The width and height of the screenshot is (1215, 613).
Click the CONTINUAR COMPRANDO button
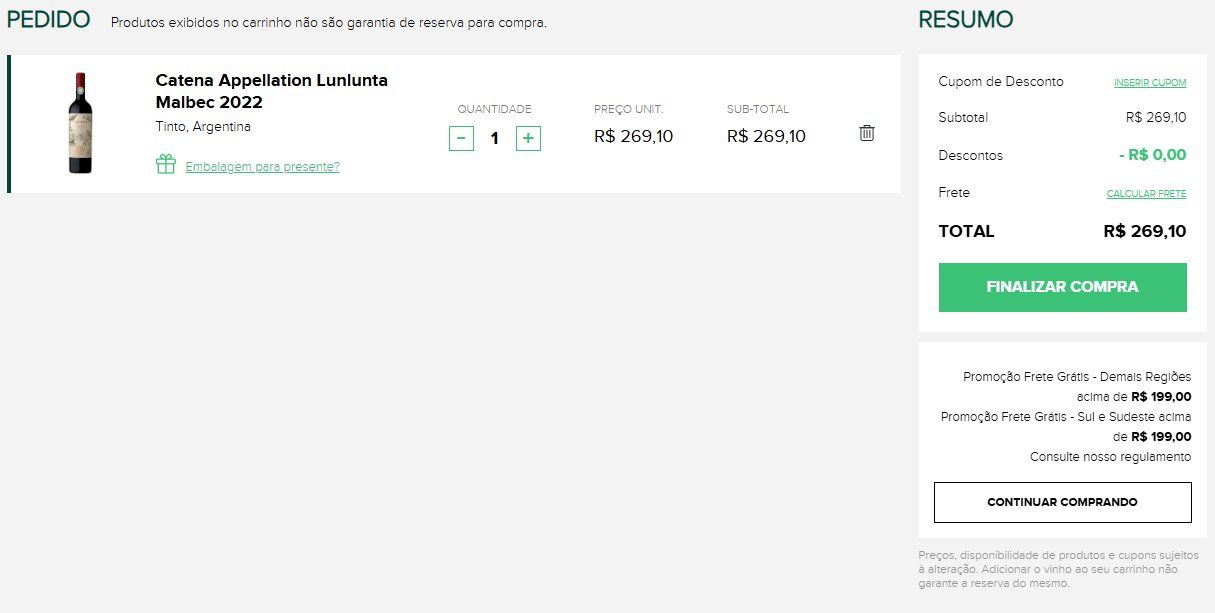coord(1062,502)
